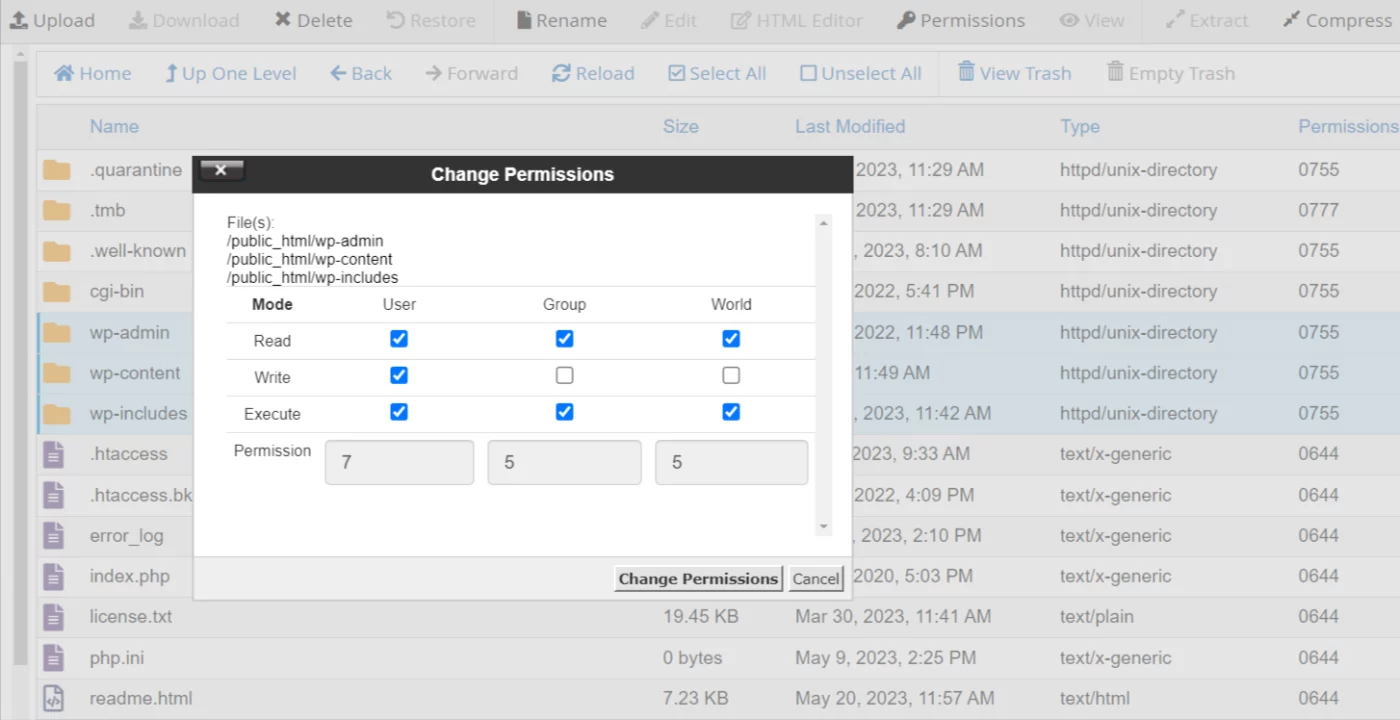Select the error_log file name
Viewport: 1400px width, 720px height.
(126, 536)
